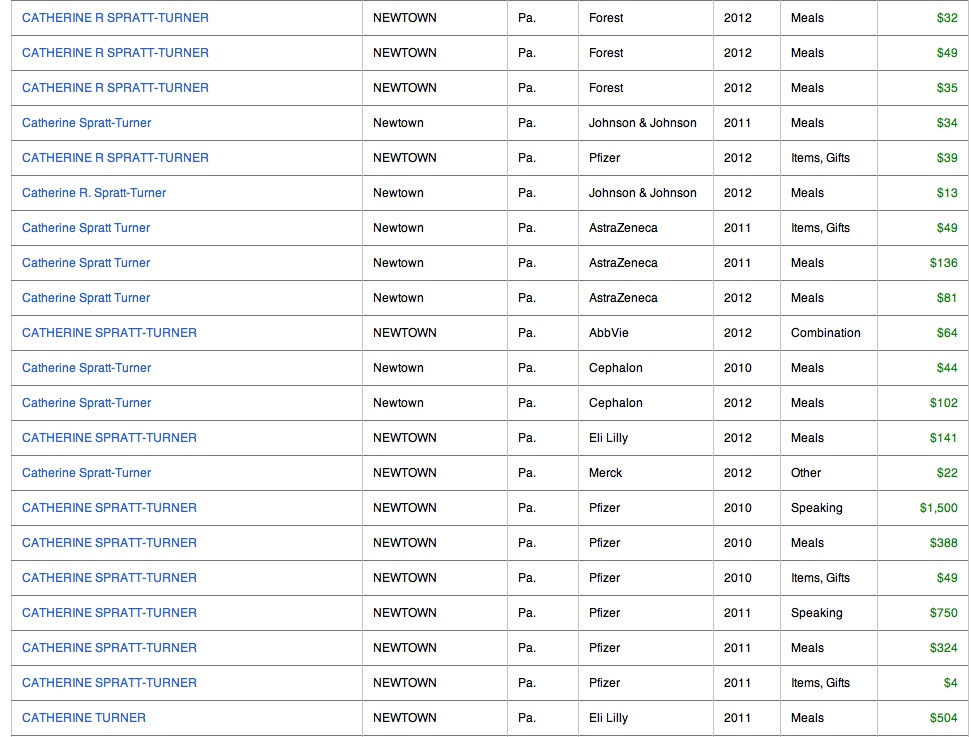This screenshot has width=973, height=737.
Task: Open CATHERINE SPRATT-TURNER link for Pfizer $388
Action: 109,543
